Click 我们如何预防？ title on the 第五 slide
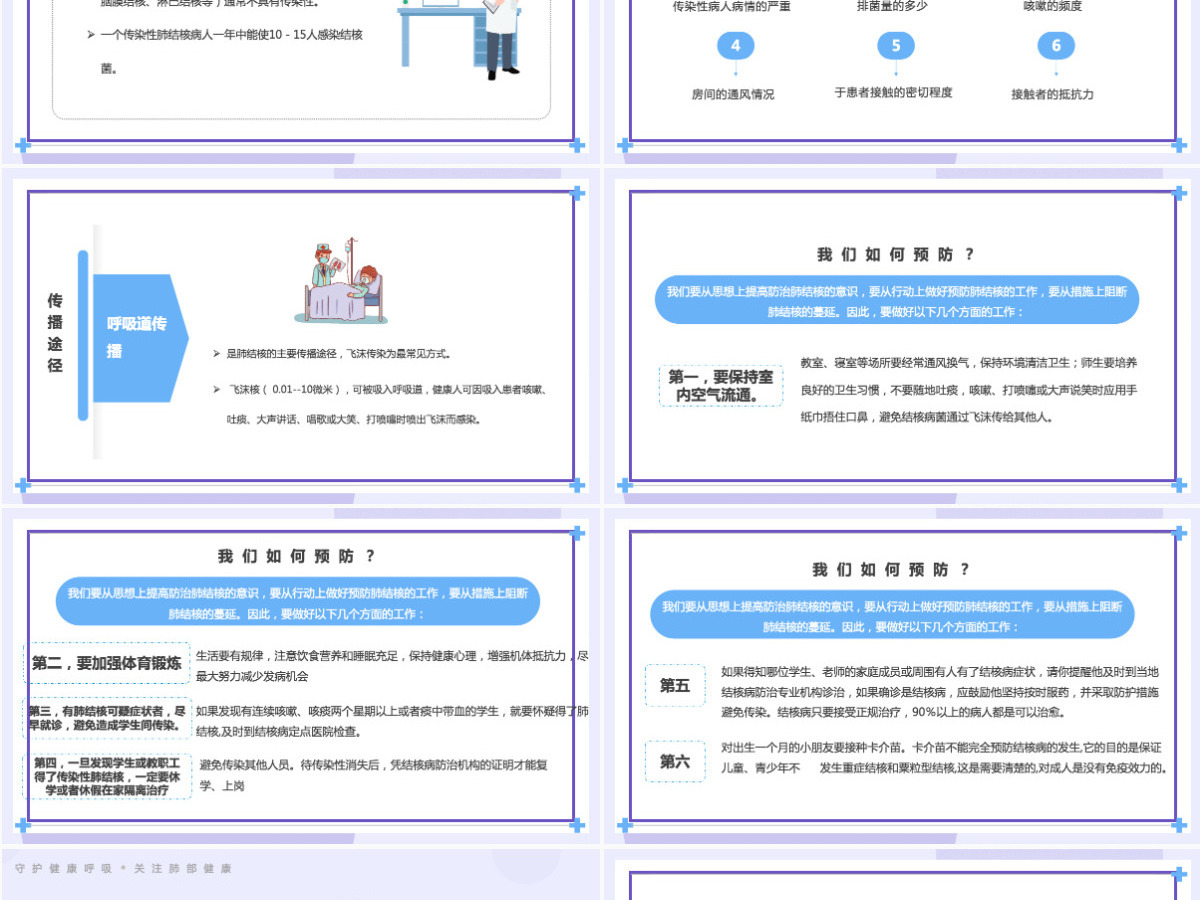The image size is (1200, 900). [891, 570]
